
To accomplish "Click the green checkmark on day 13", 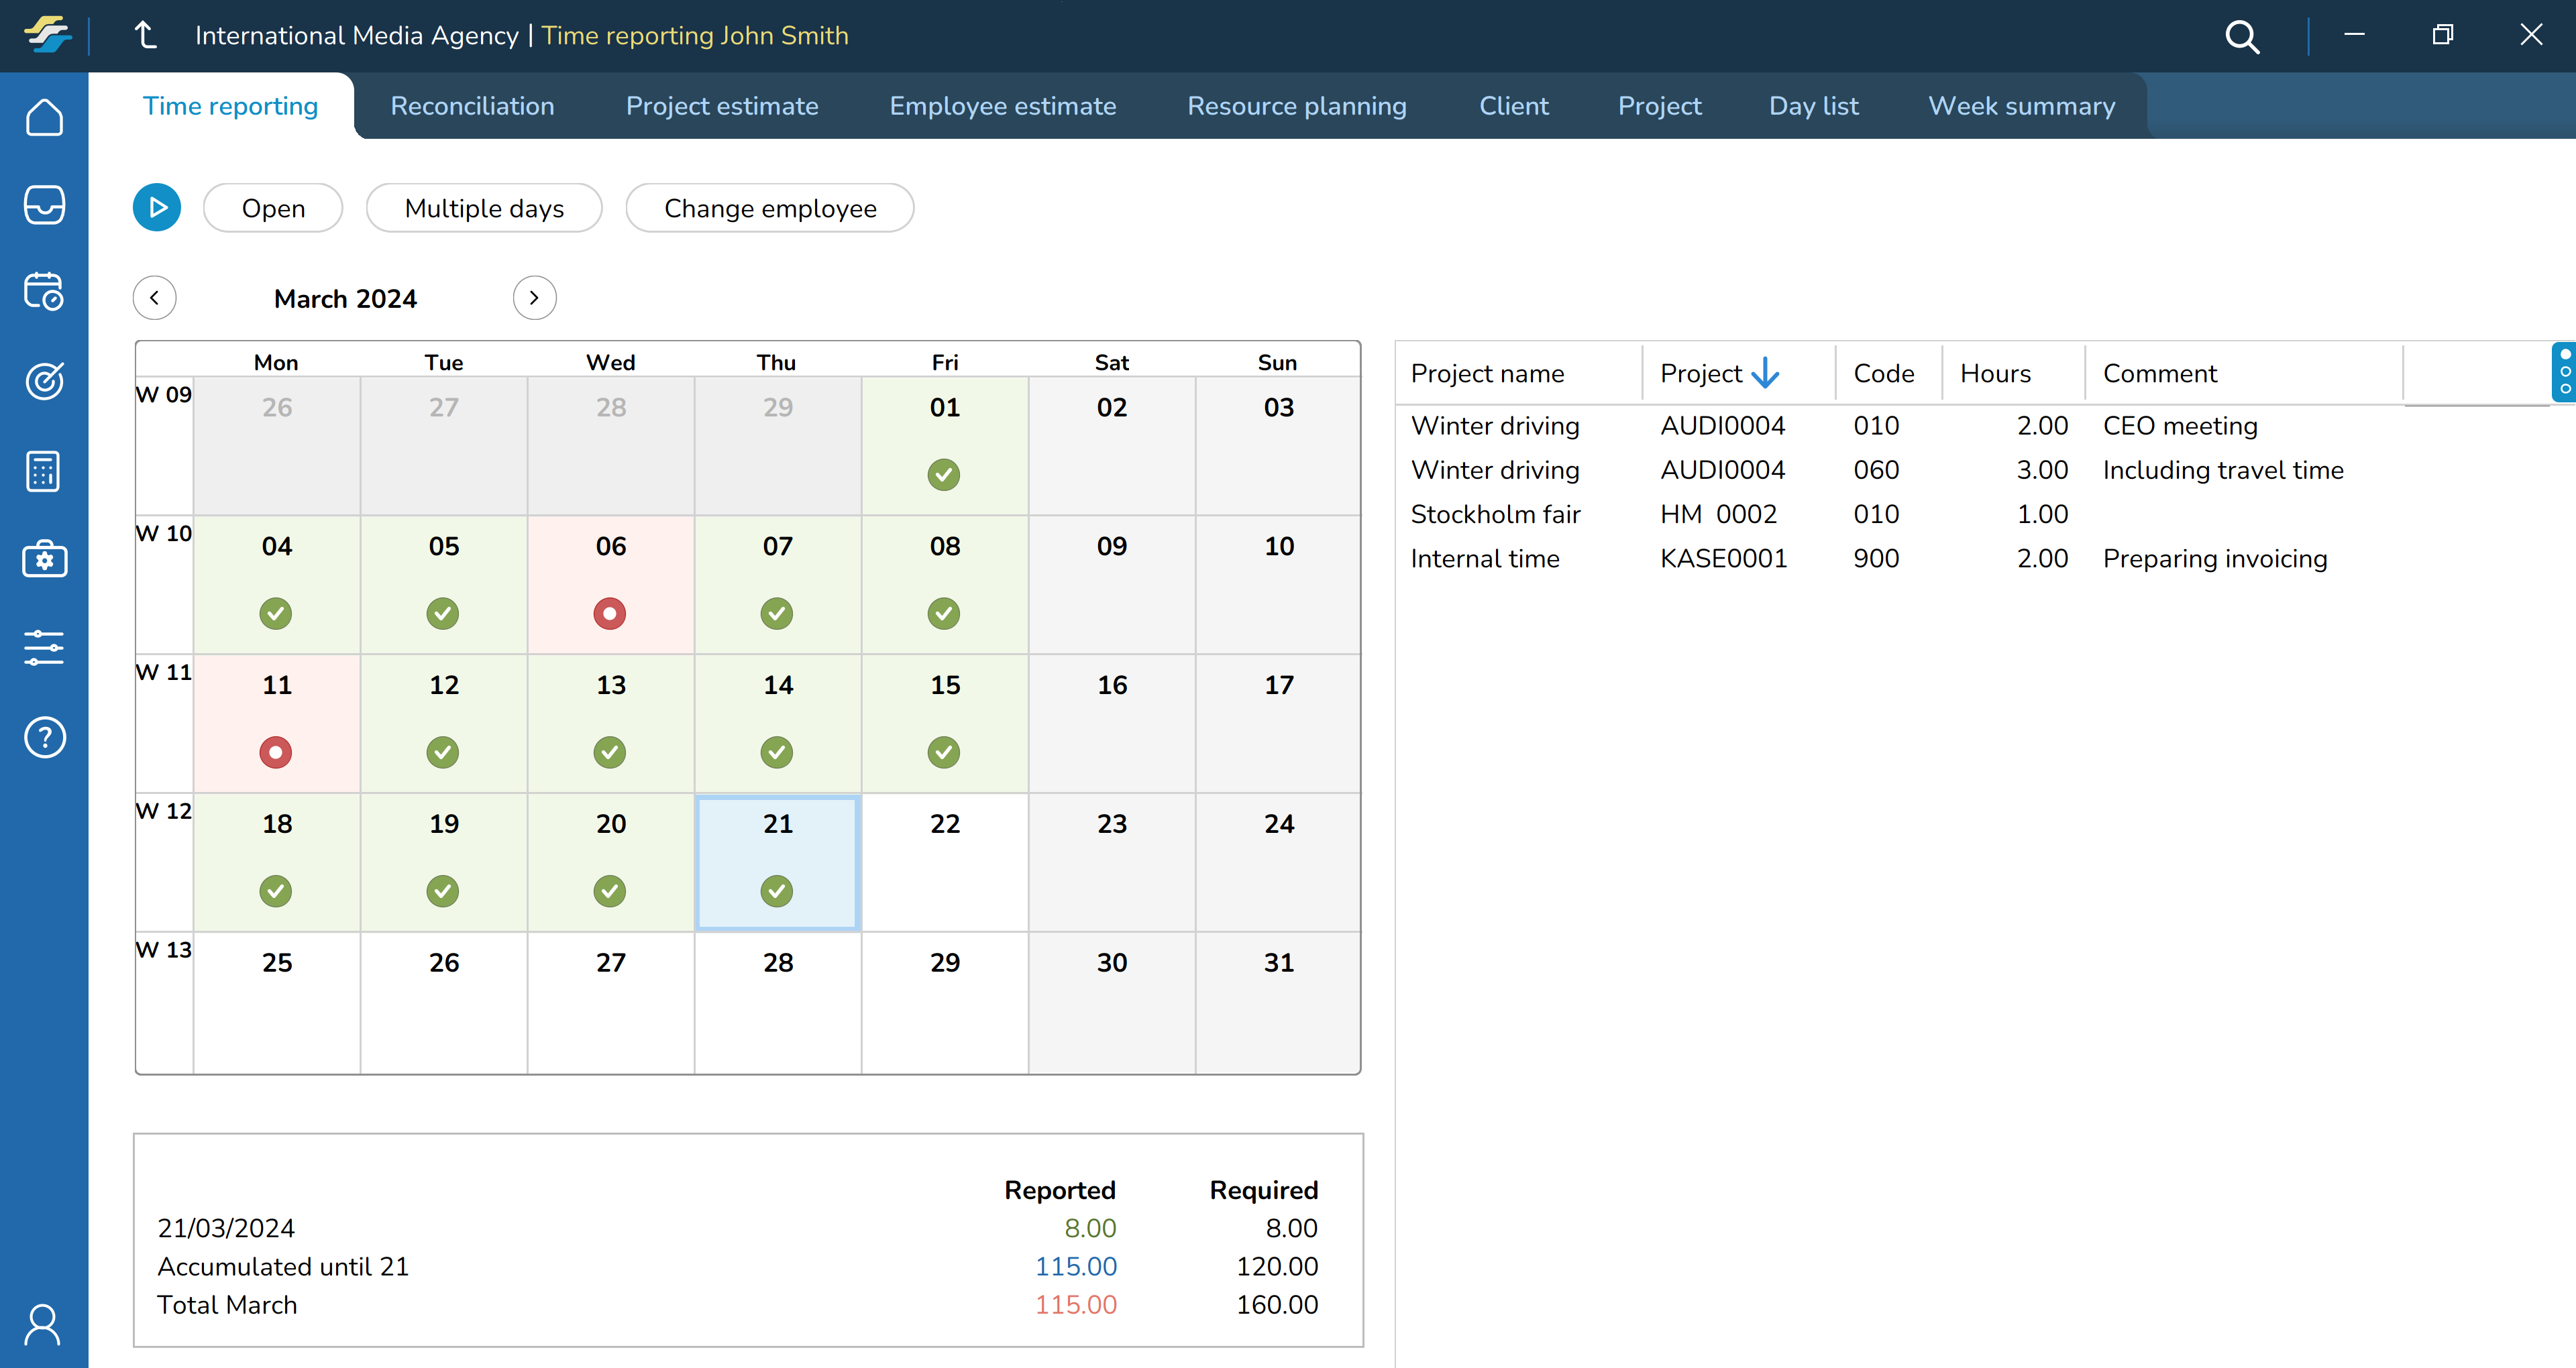I will click(x=610, y=752).
